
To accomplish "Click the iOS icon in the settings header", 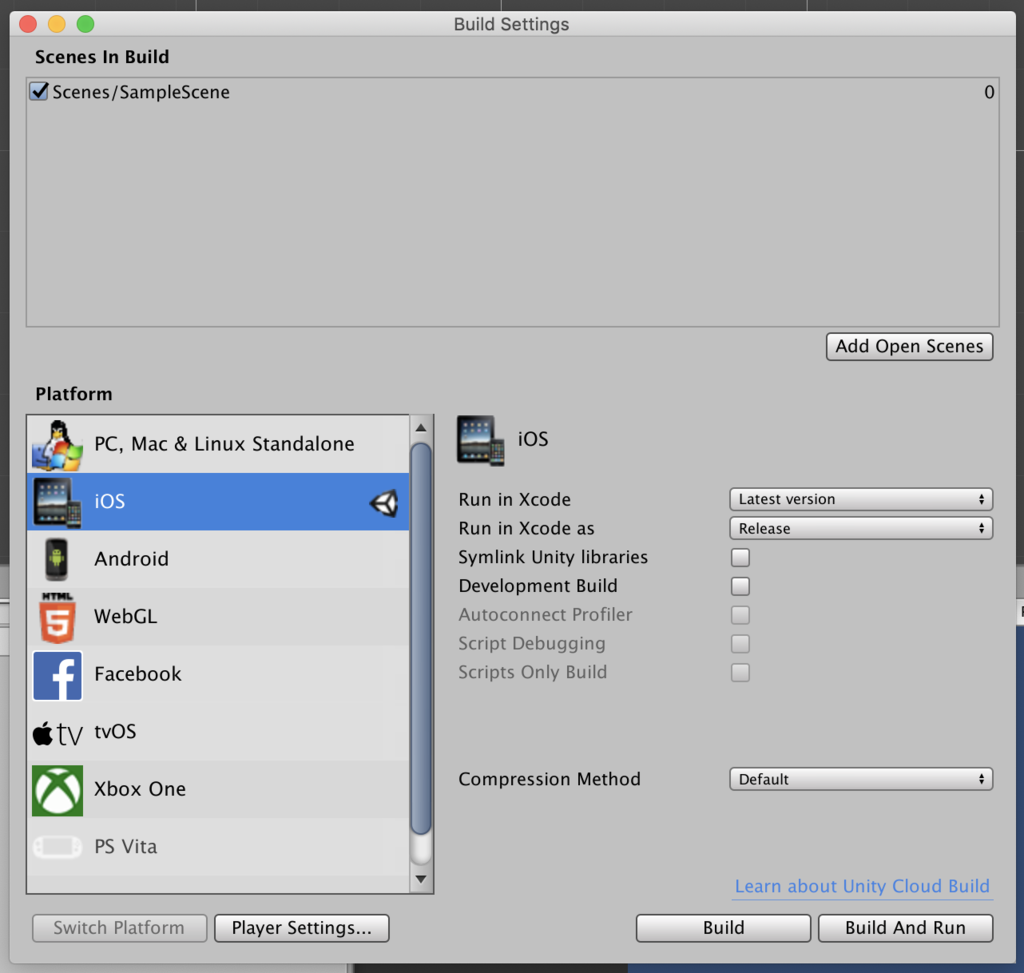I will pyautogui.click(x=481, y=440).
